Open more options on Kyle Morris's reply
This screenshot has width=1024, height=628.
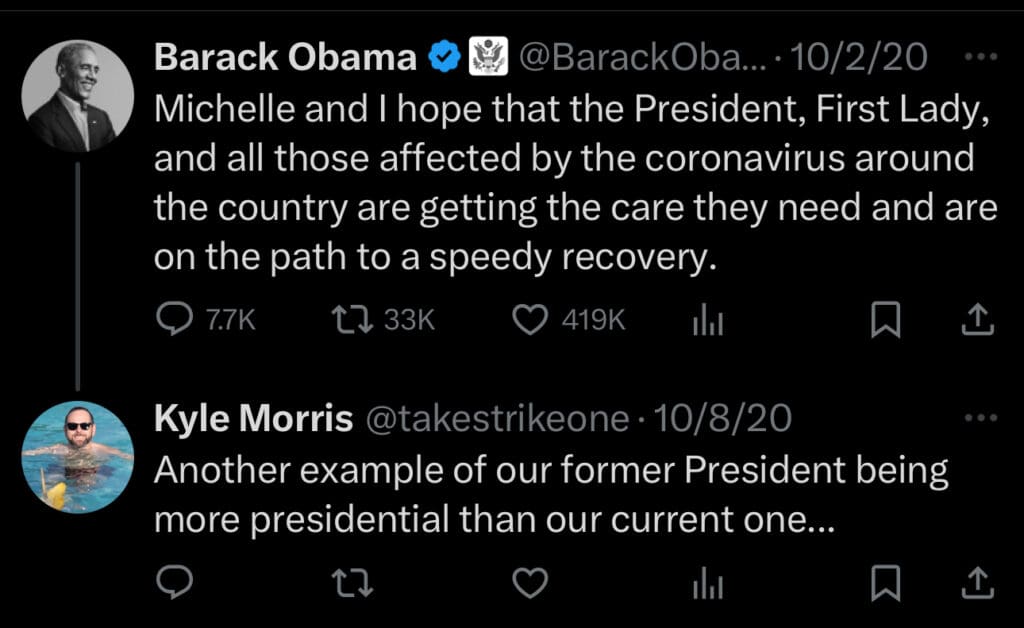[x=975, y=418]
